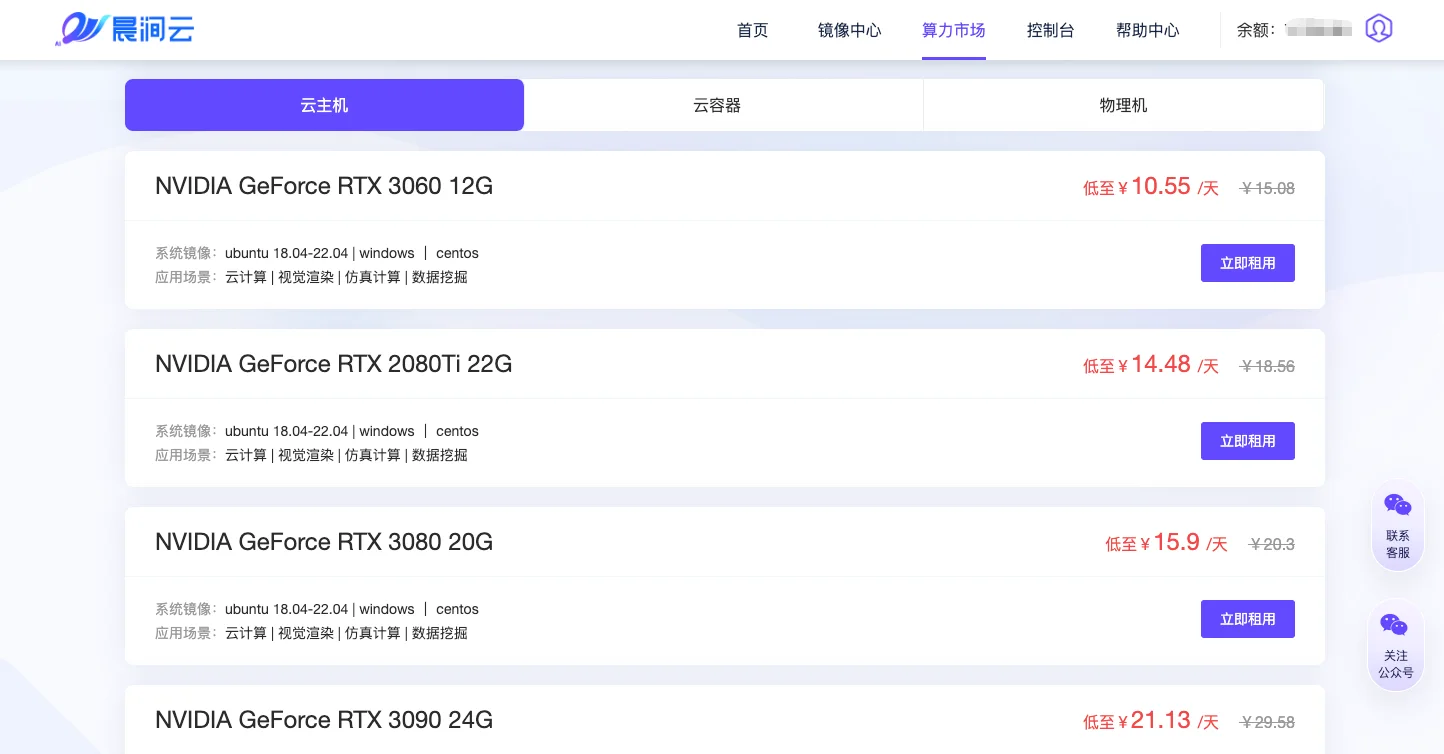Image resolution: width=1444 pixels, height=754 pixels.
Task: Click the ¥10.55 /天 price
Action: tap(1151, 186)
